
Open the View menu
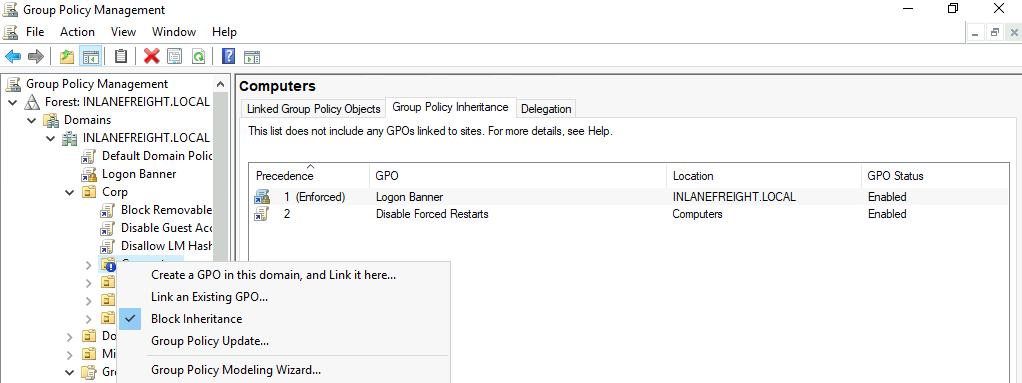point(123,32)
